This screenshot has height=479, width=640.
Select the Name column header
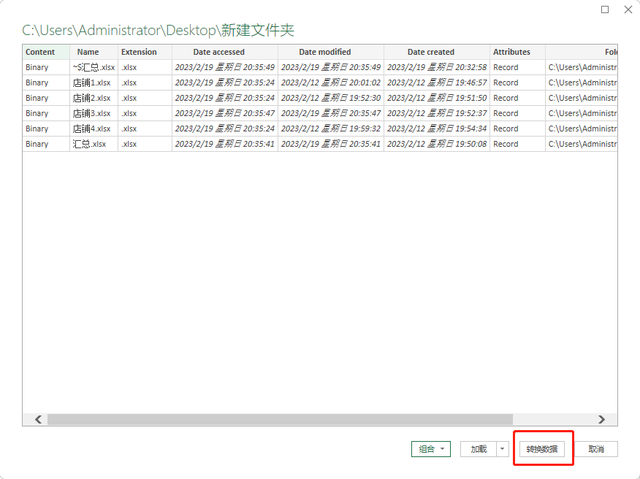(94, 52)
